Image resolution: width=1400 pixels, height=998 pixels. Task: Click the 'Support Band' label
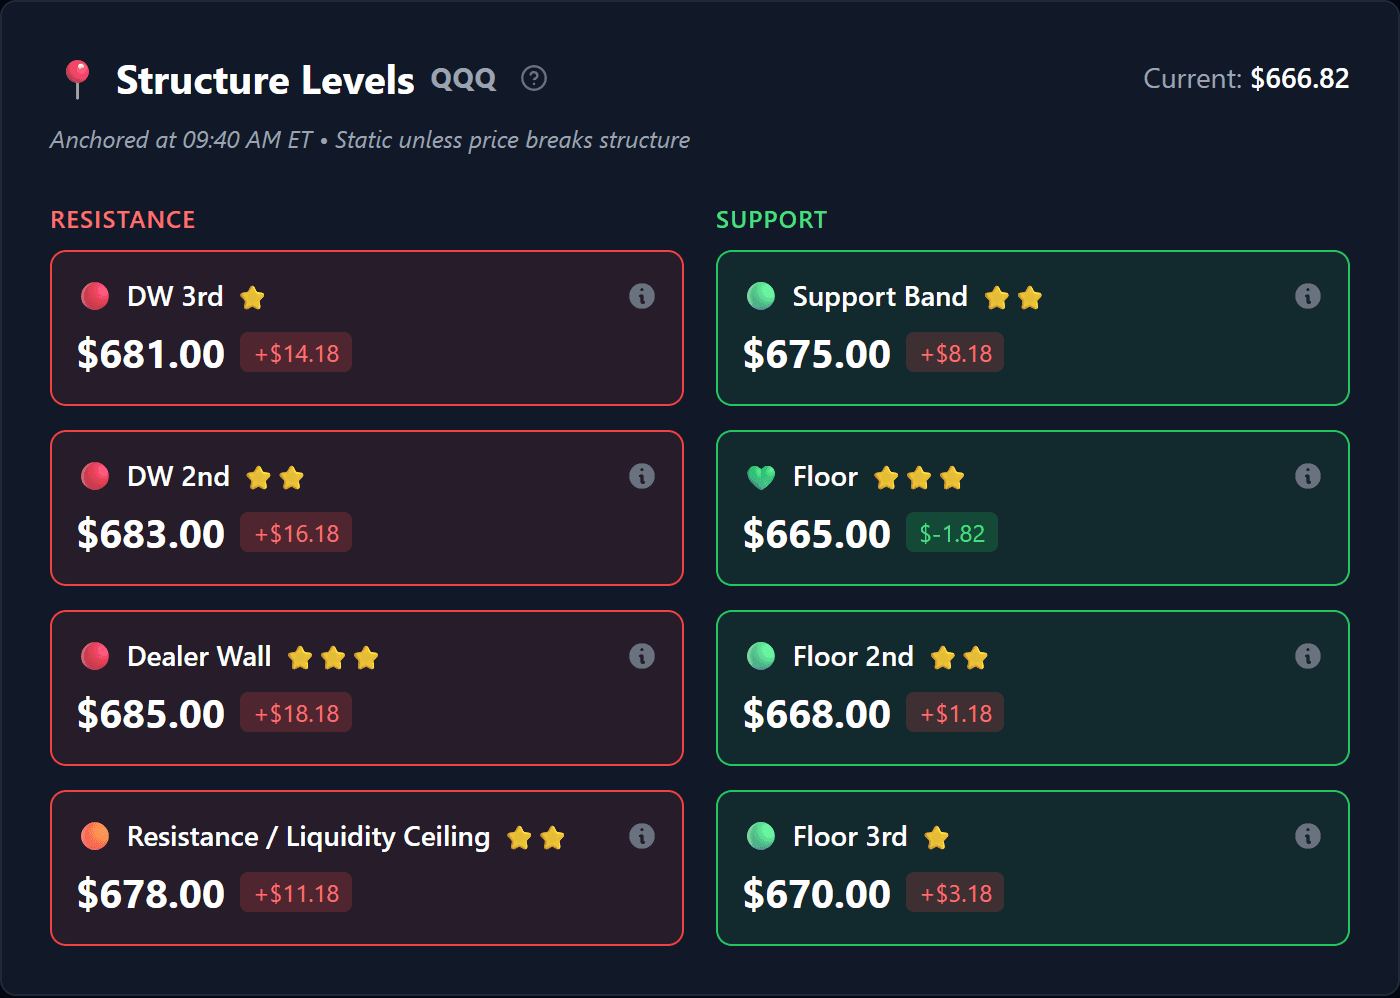pyautogui.click(x=880, y=297)
